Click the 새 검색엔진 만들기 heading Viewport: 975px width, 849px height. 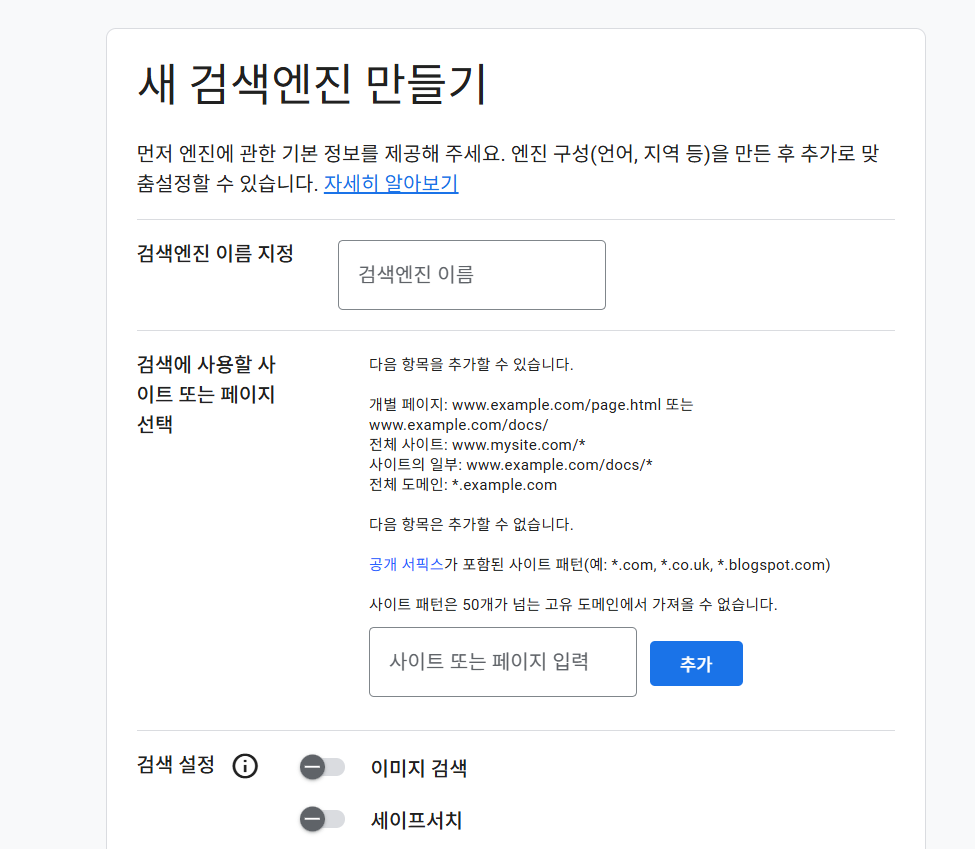tap(312, 85)
